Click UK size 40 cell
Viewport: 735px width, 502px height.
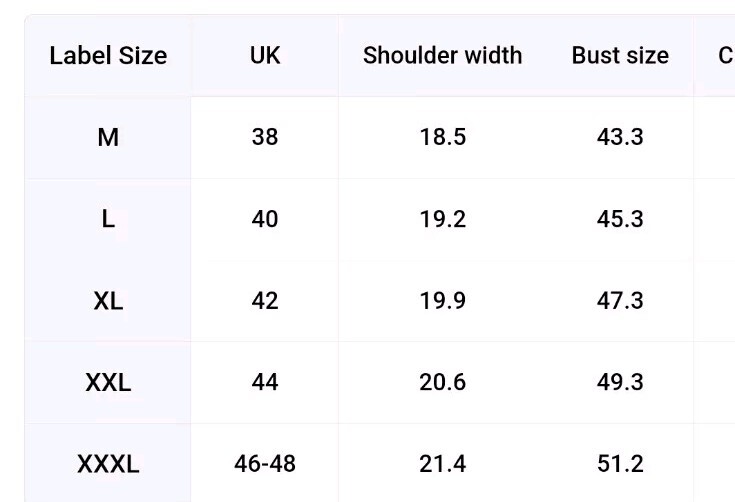click(265, 219)
